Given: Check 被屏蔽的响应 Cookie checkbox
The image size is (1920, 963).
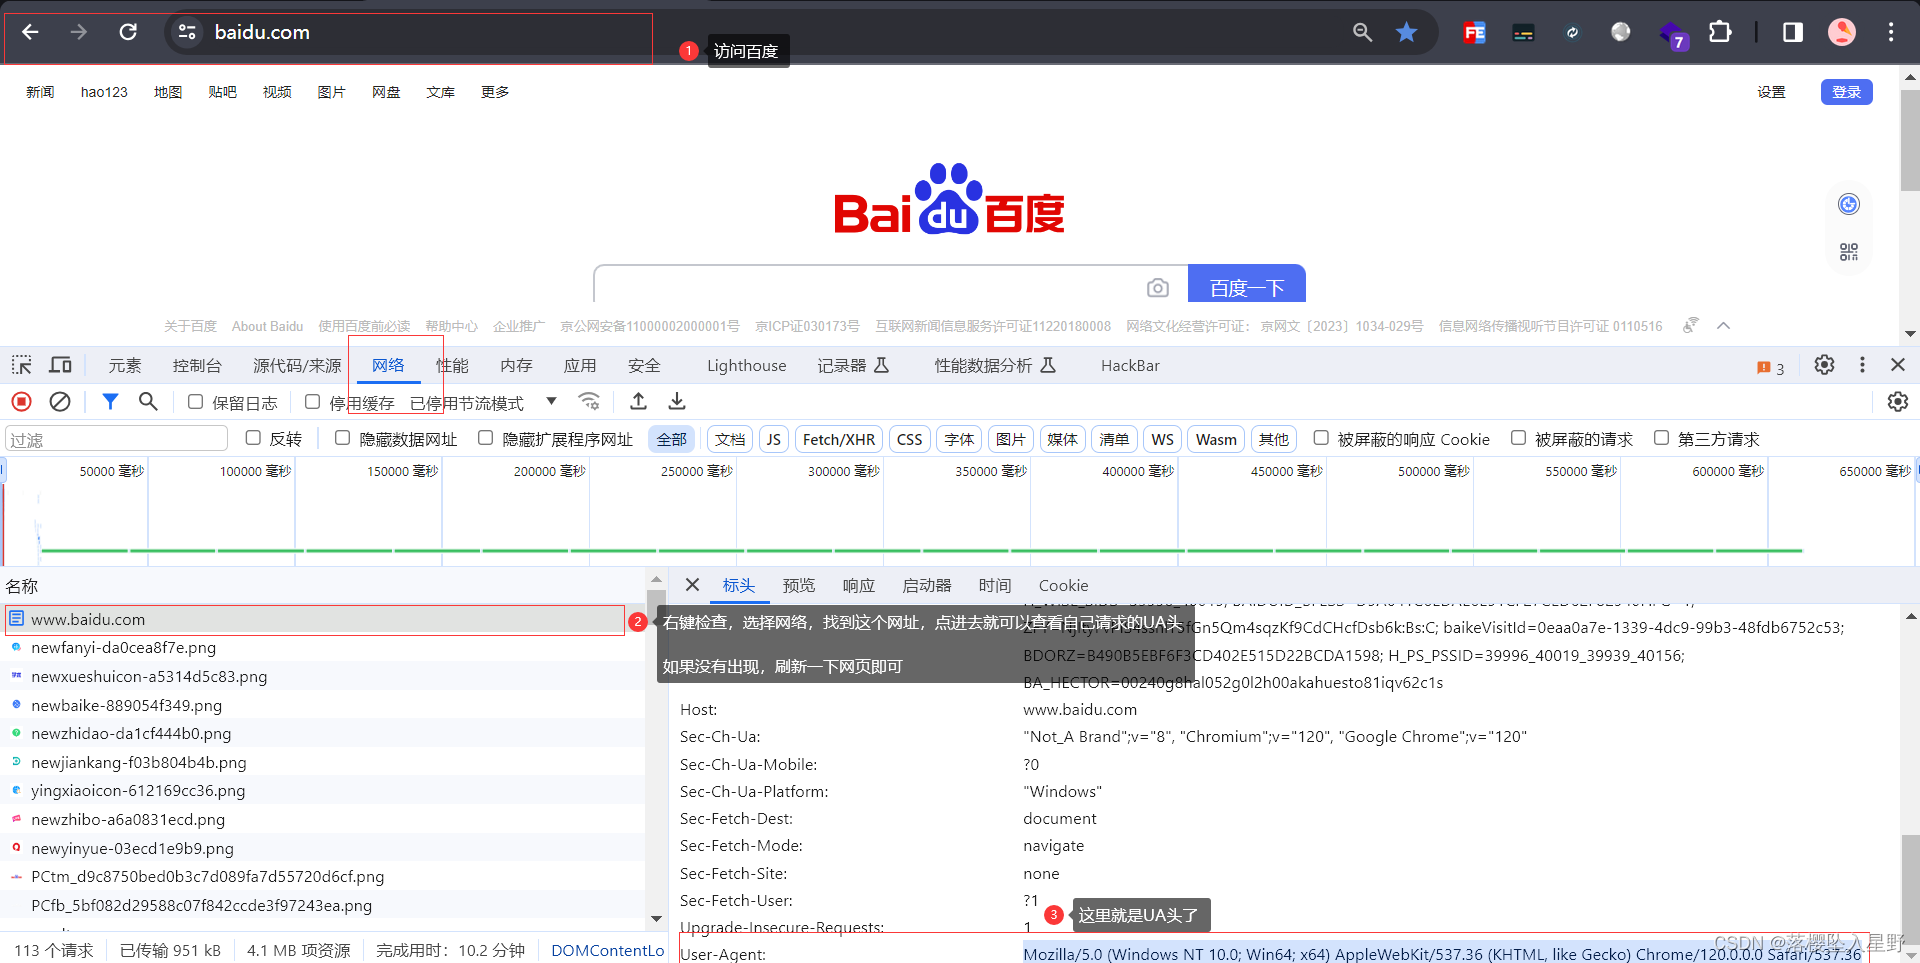Looking at the screenshot, I should 1321,438.
